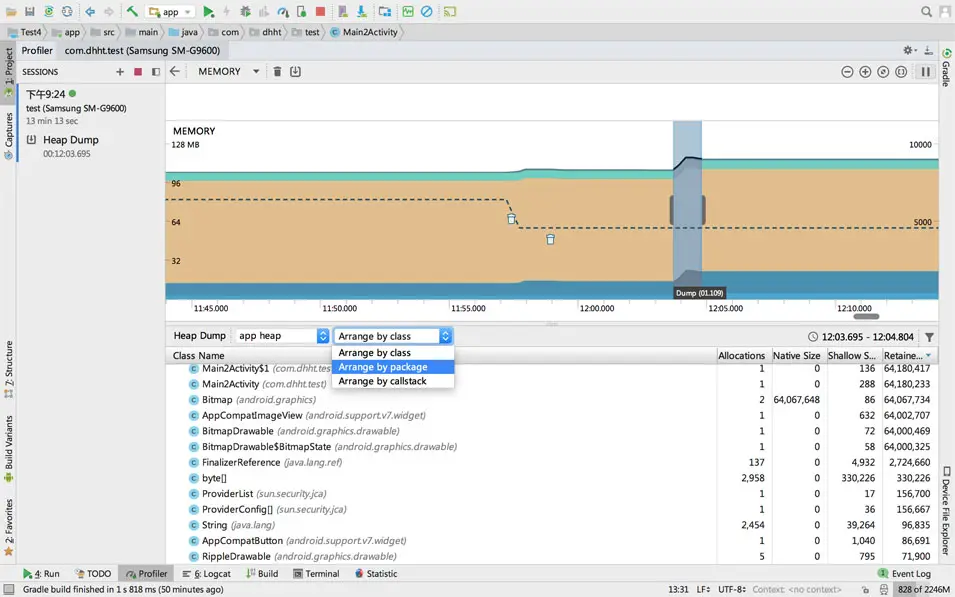This screenshot has height=597, width=955.
Task: Click the timeline horizontal scrollbar thumb
Action: point(865,316)
